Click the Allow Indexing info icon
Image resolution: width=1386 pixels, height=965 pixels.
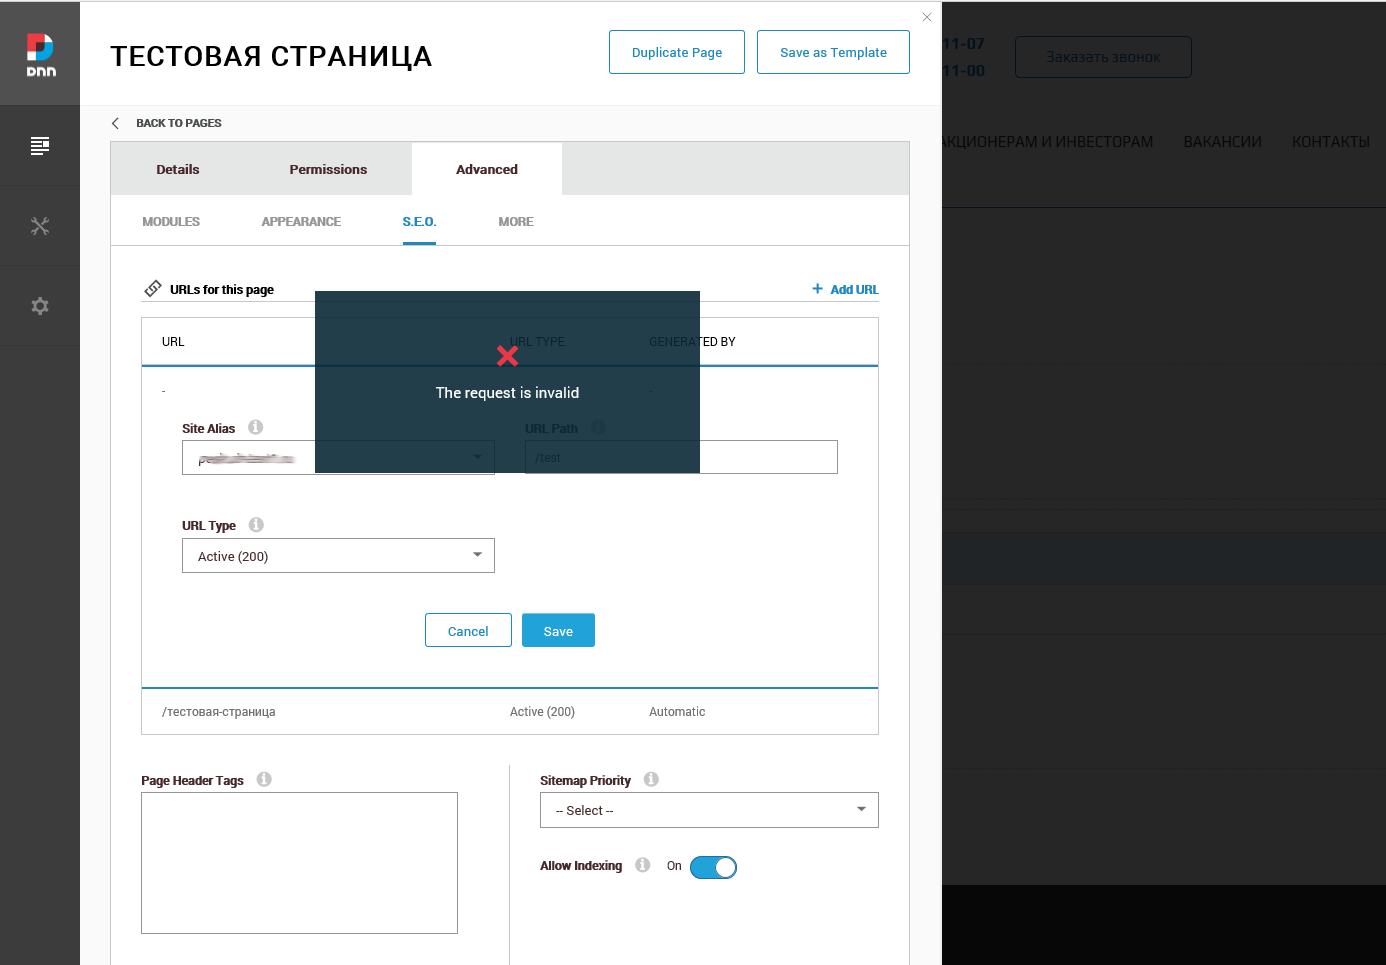click(x=643, y=865)
